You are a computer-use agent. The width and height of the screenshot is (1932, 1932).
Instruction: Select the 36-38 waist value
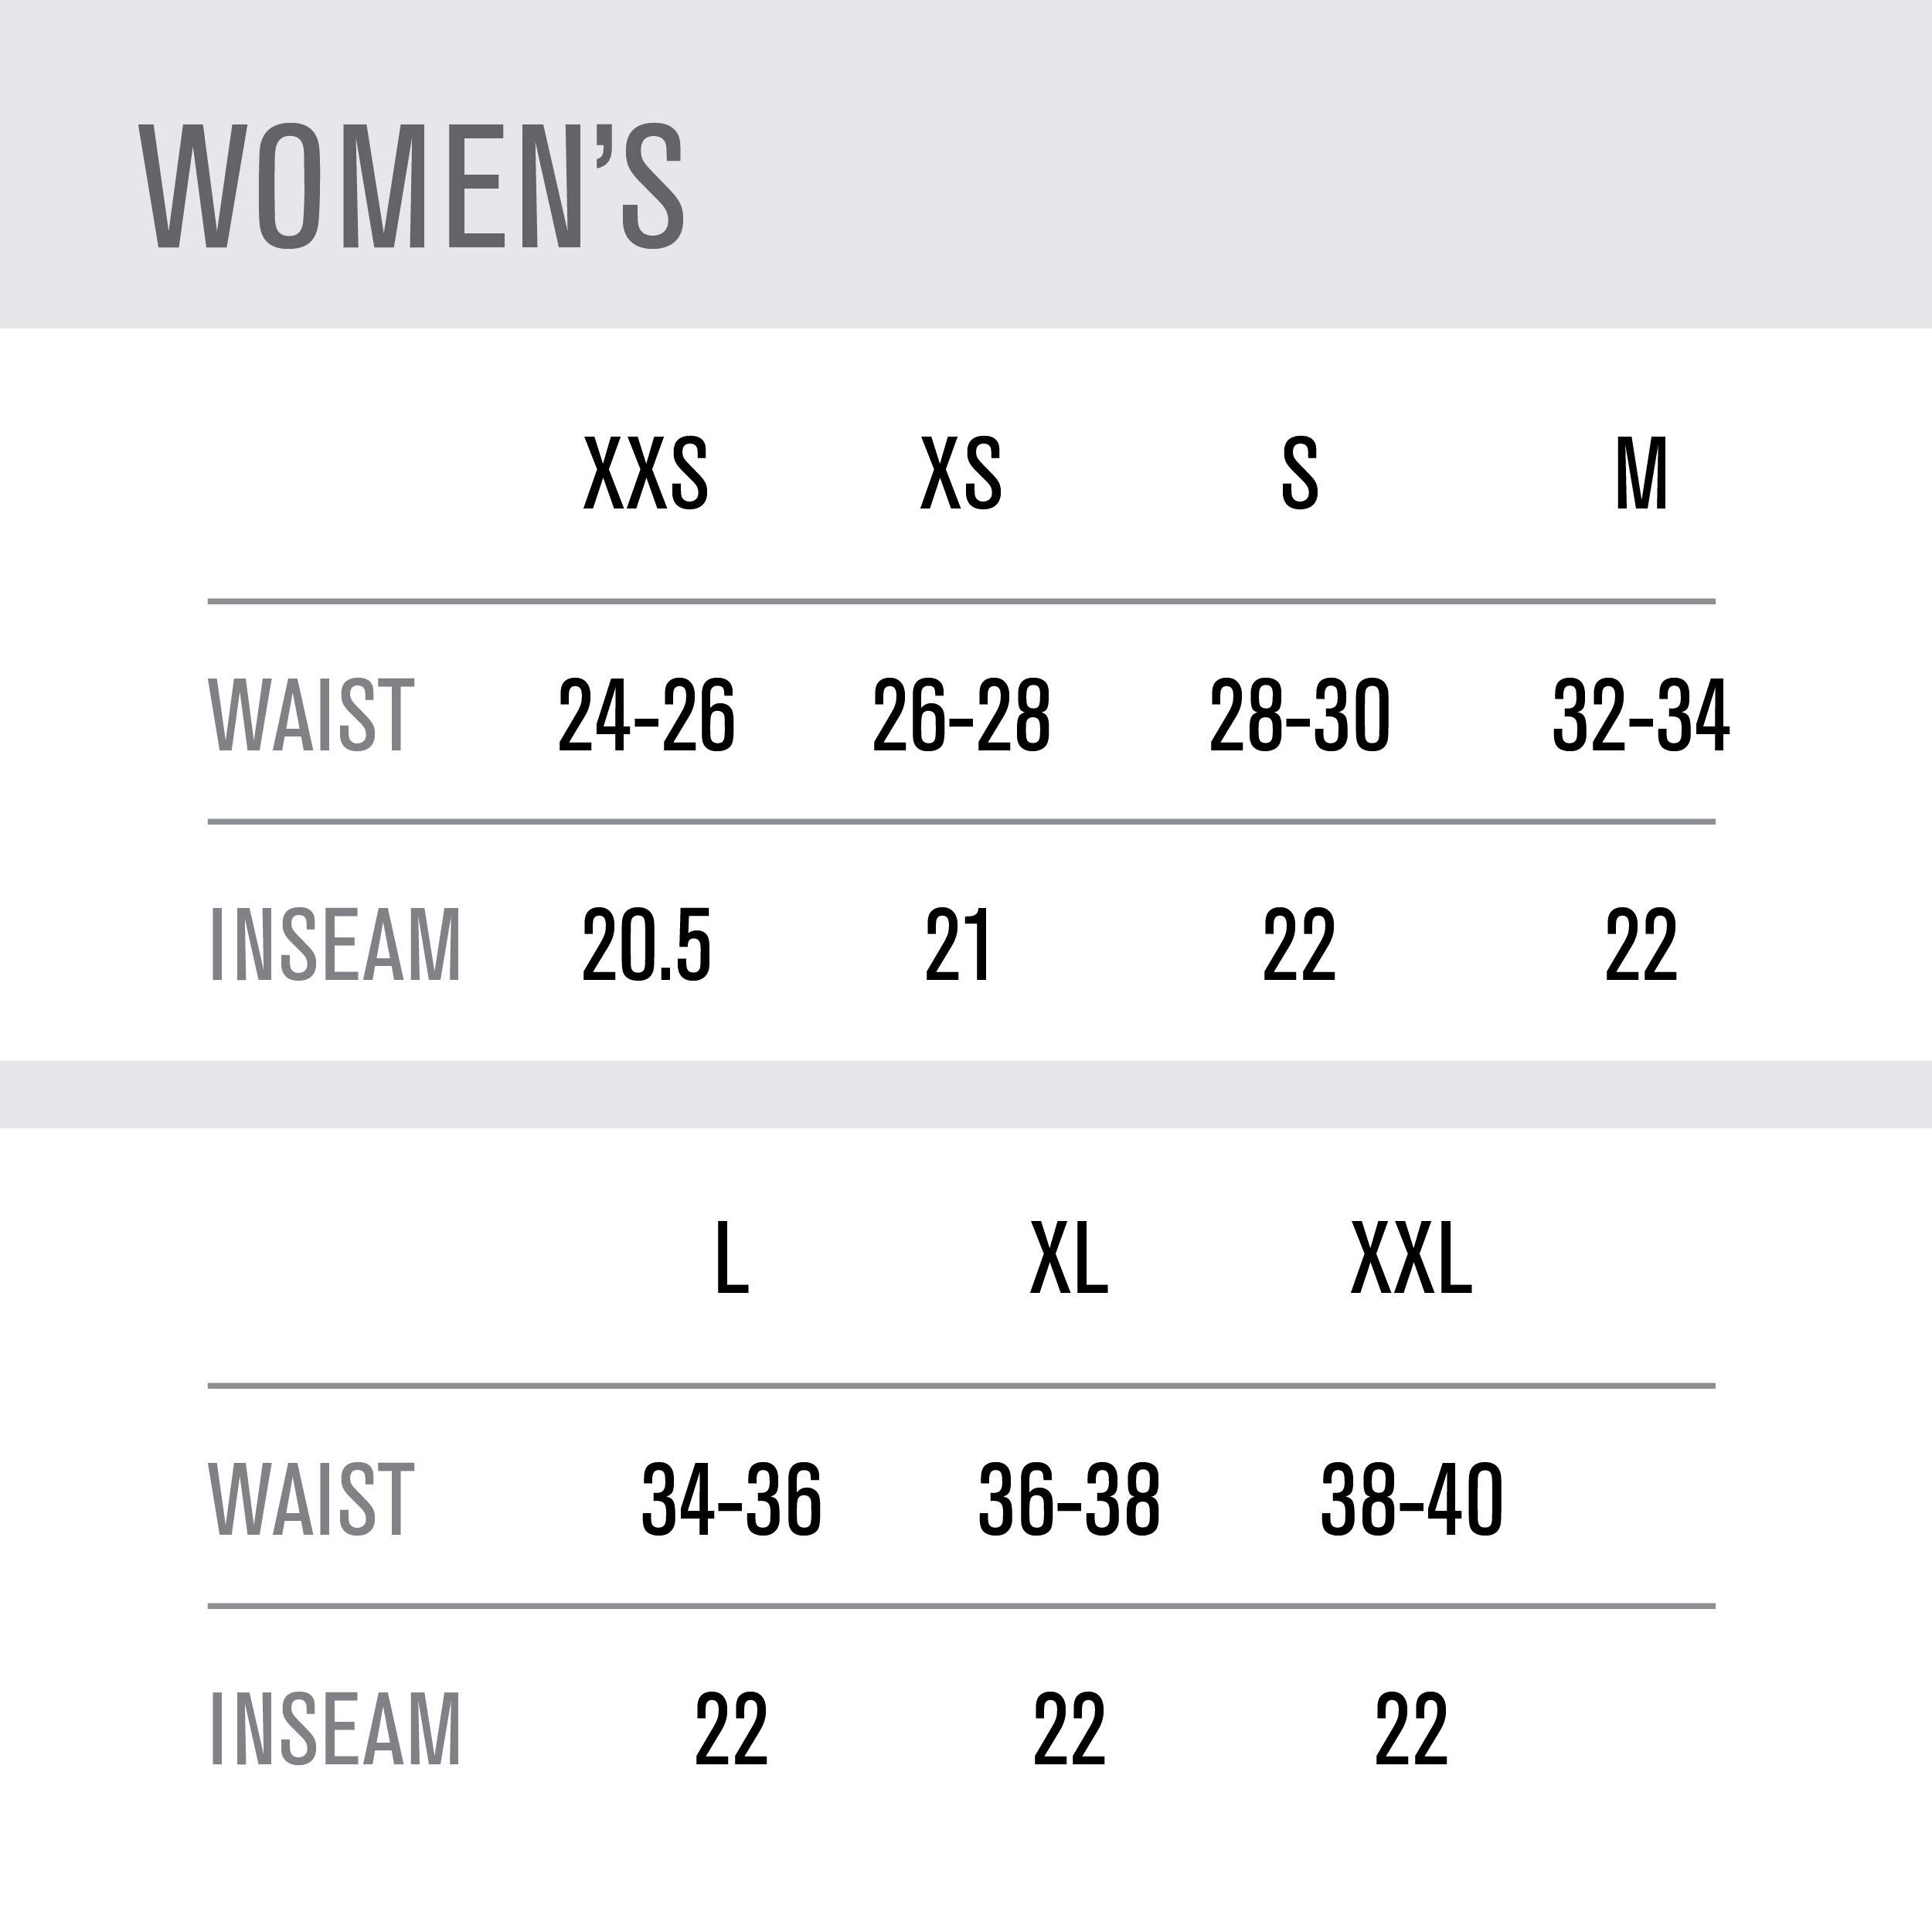click(1069, 1499)
